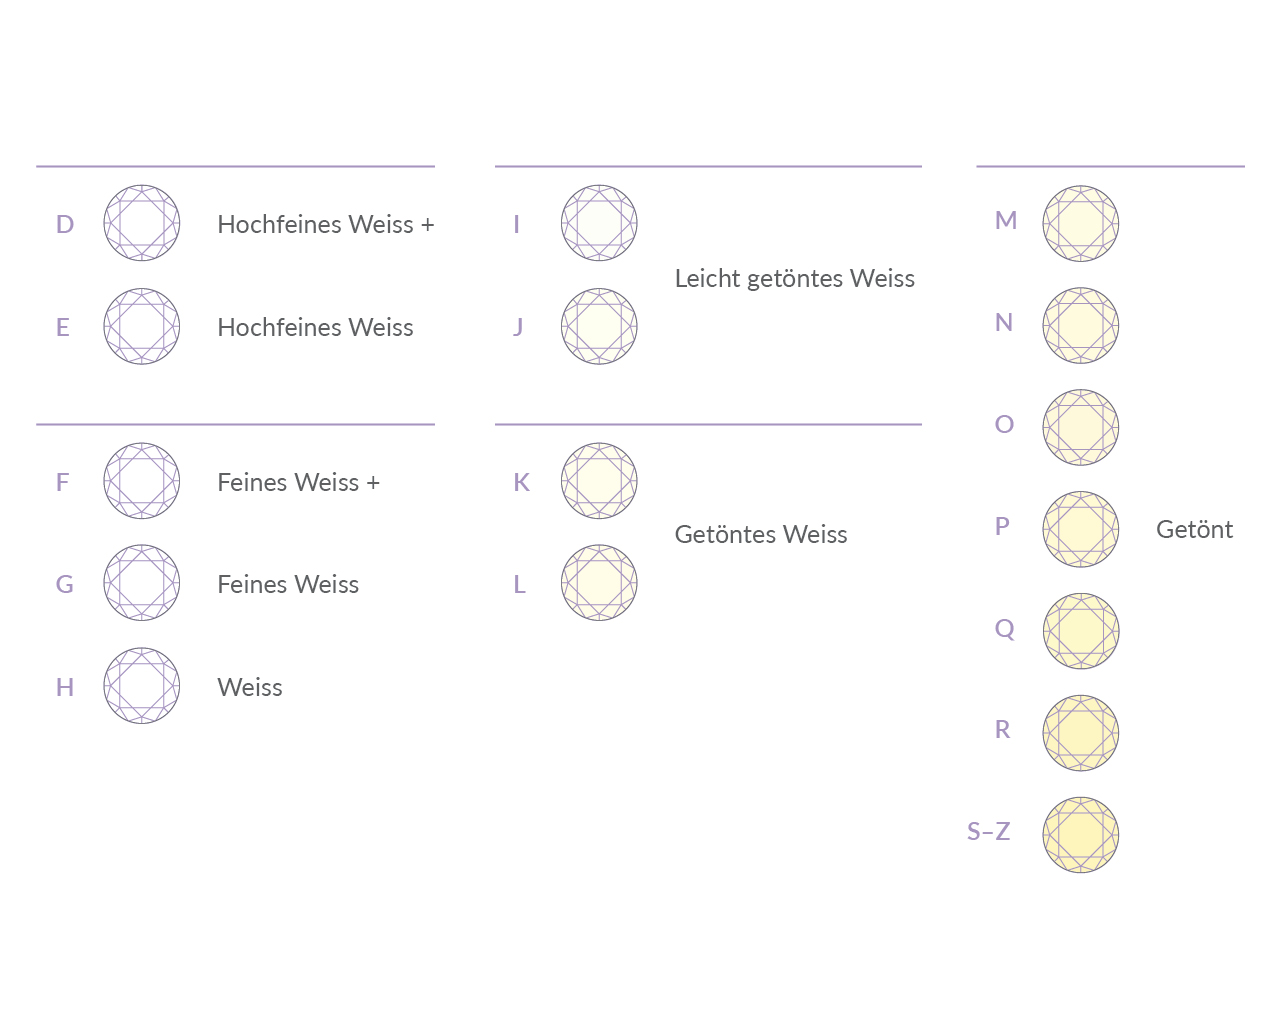Click the 'Hochfeines Weiss +' label

tap(326, 225)
